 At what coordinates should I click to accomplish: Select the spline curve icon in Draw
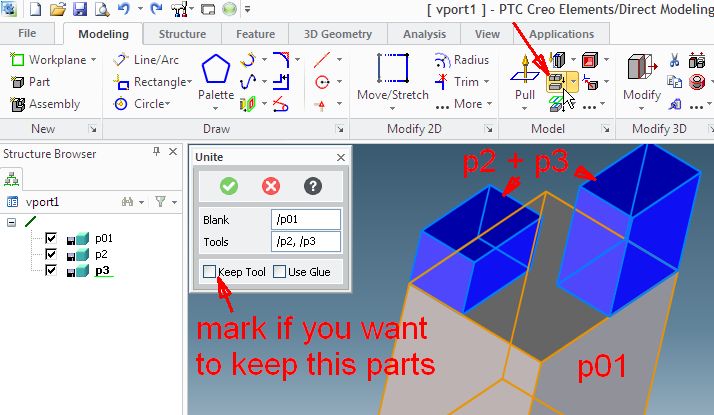pos(248,82)
